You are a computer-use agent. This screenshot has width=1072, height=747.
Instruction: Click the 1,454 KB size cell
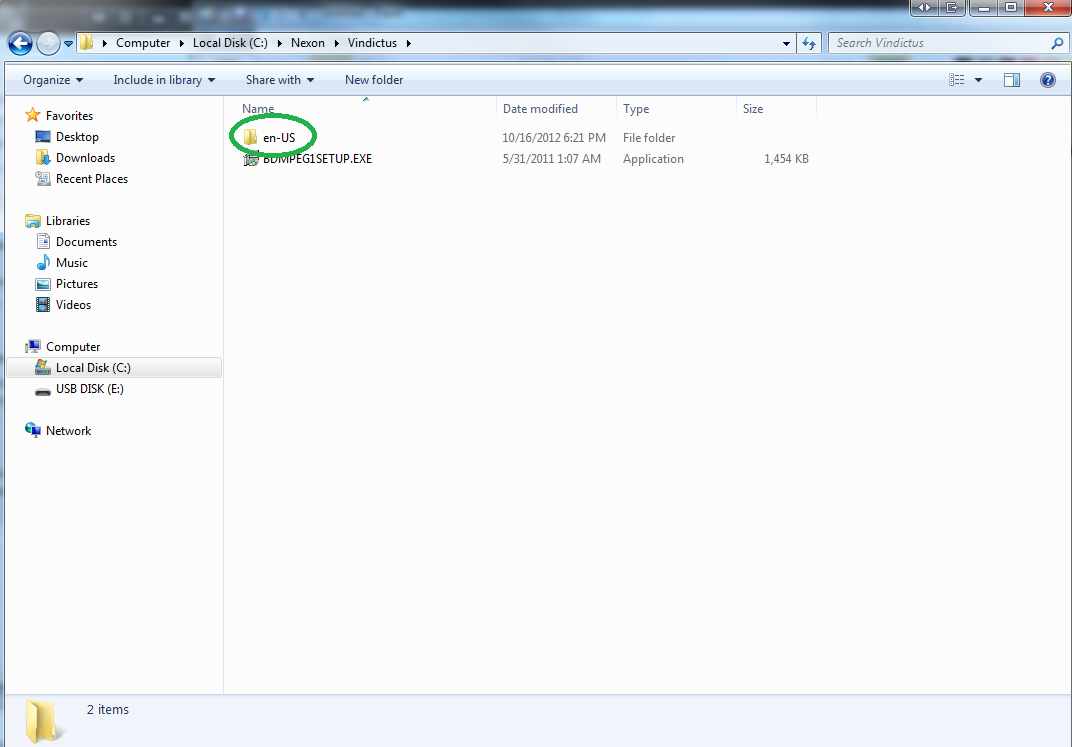coord(786,159)
